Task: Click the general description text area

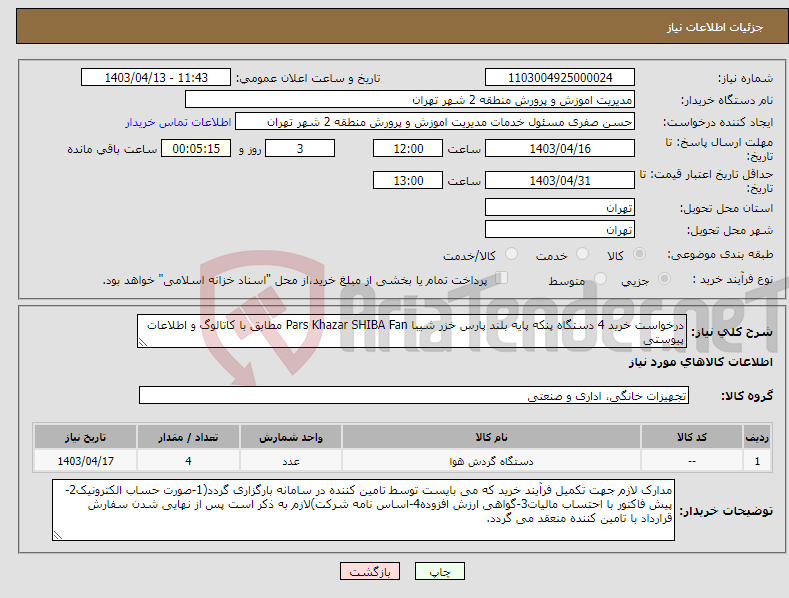Action: (412, 331)
